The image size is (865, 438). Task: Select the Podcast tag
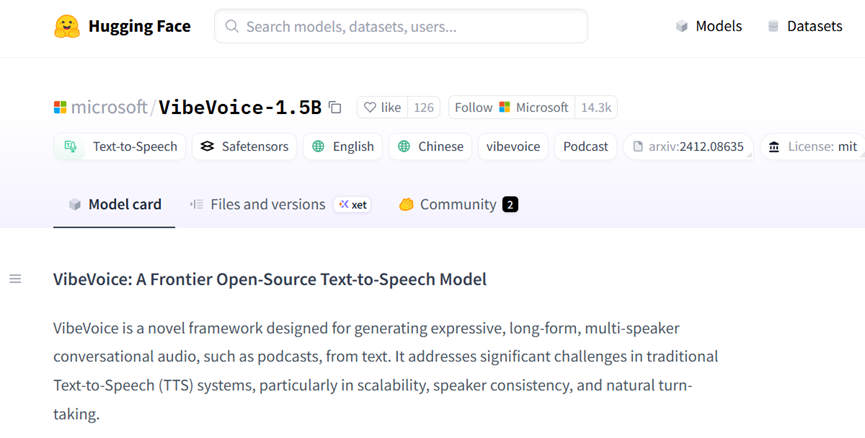point(585,146)
